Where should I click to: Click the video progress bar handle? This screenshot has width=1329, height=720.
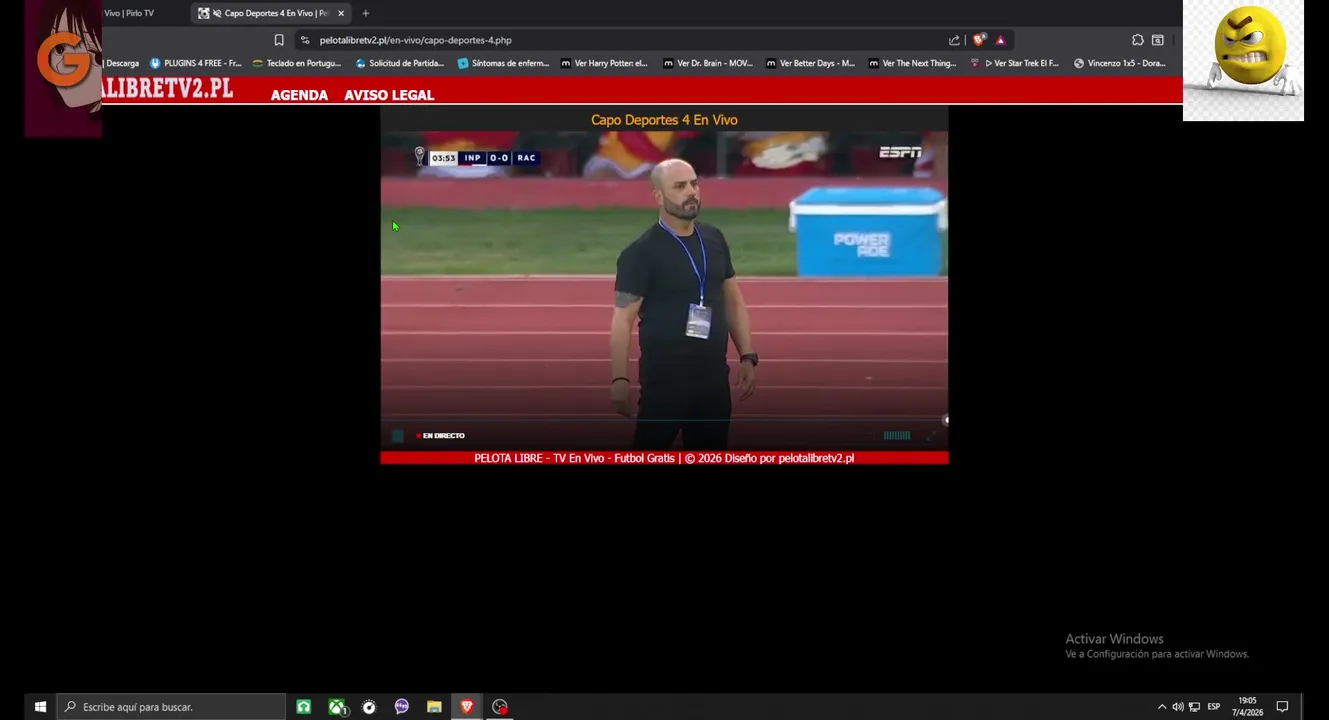point(945,420)
